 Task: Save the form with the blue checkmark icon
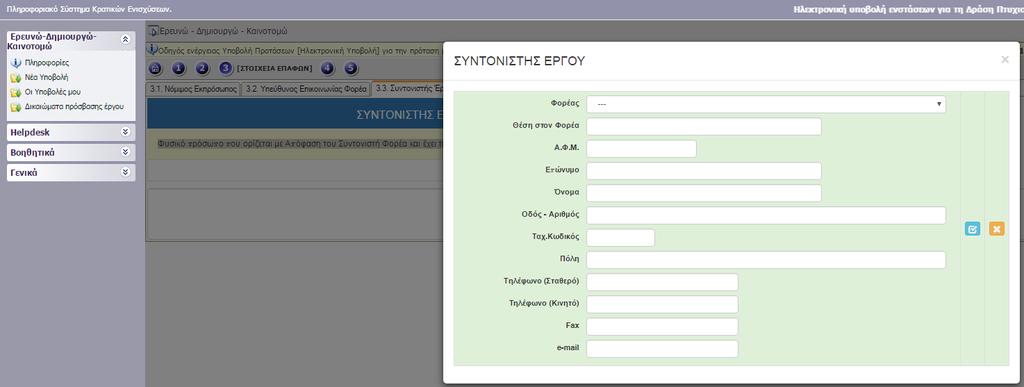point(972,228)
